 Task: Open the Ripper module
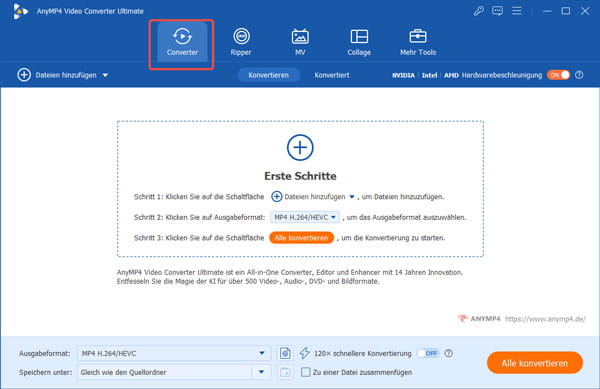[x=241, y=42]
